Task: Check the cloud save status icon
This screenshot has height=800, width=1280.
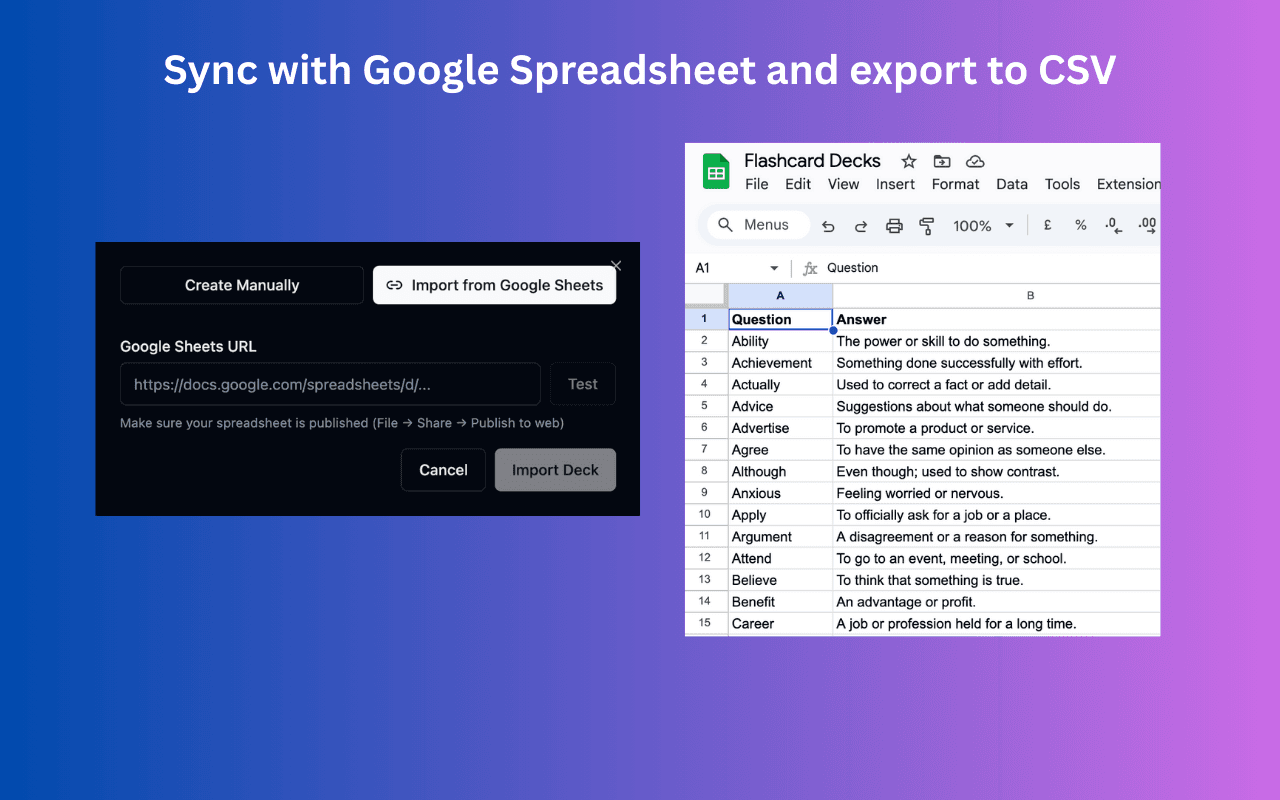Action: point(975,161)
